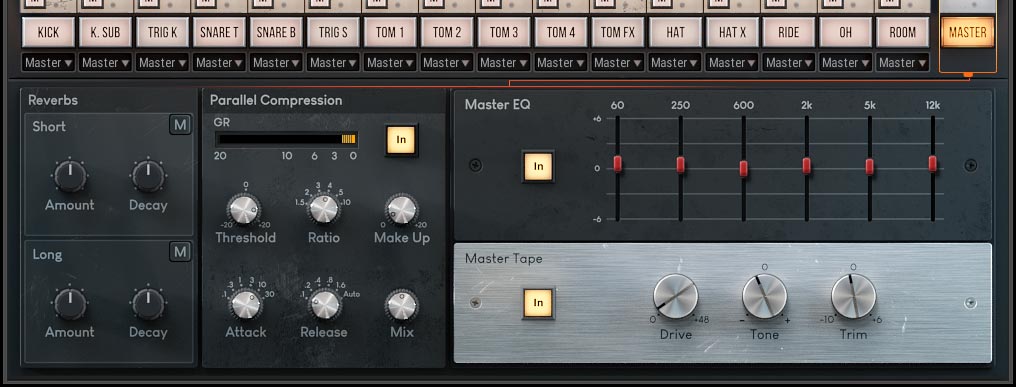The height and width of the screenshot is (387, 1016).
Task: Select the TRIG K channel button
Action: tap(162, 32)
